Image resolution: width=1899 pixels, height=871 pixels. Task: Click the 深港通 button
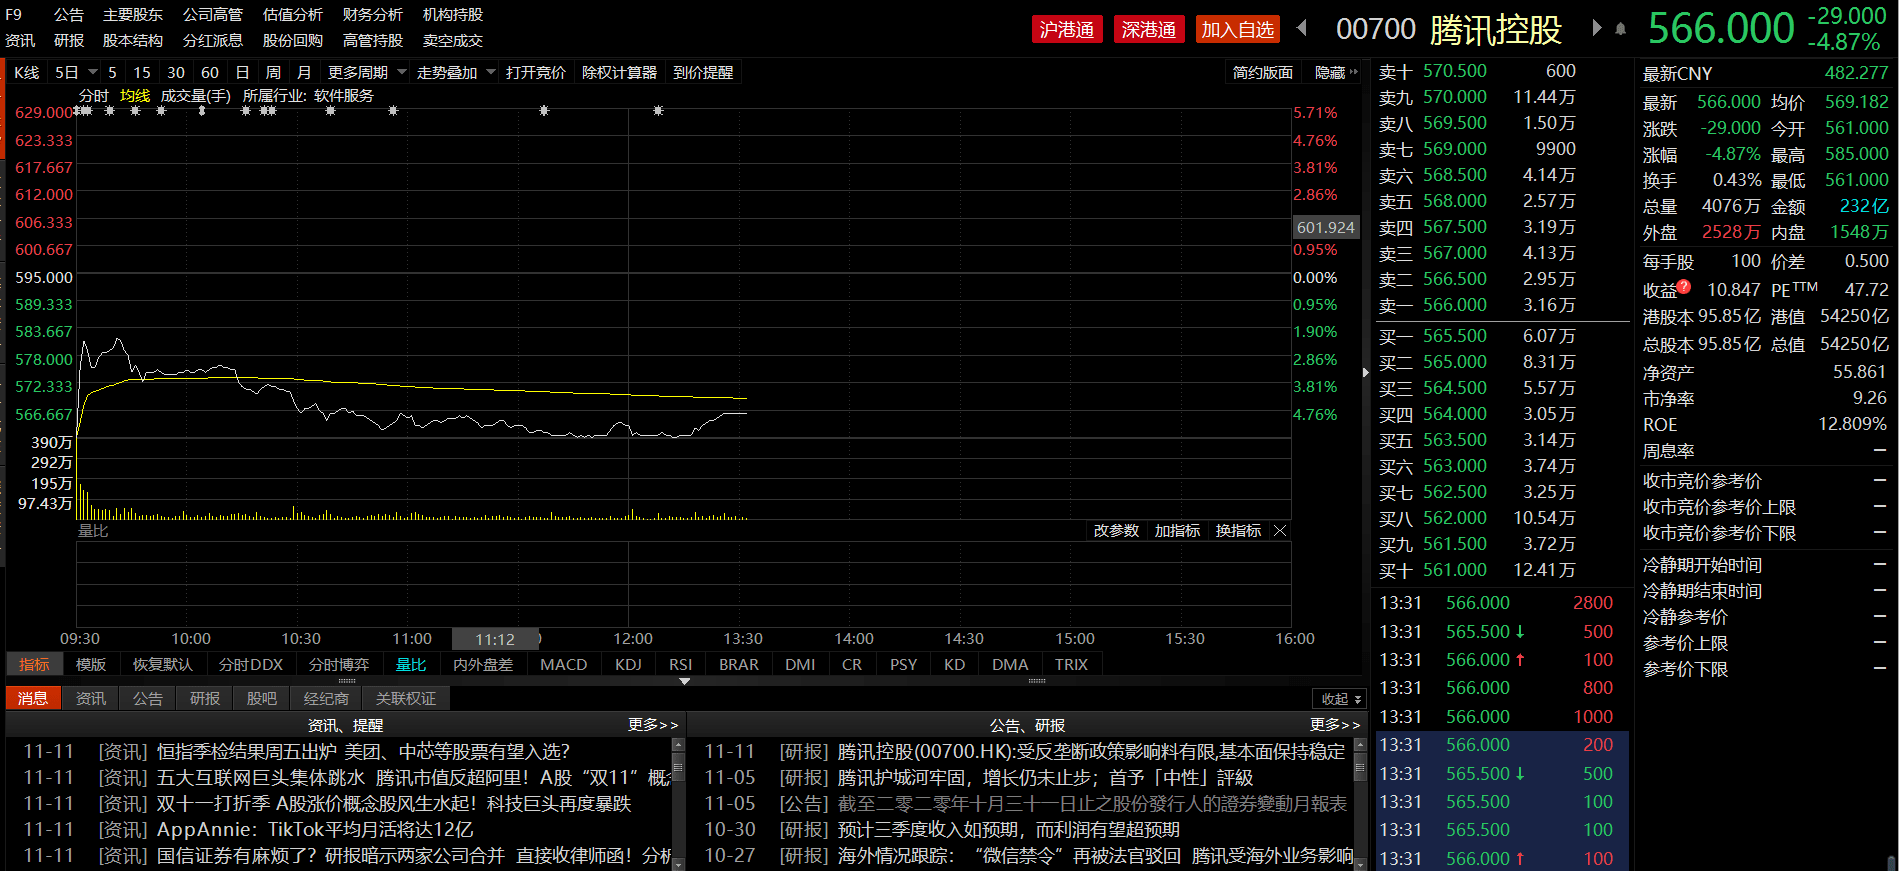pos(1149,30)
